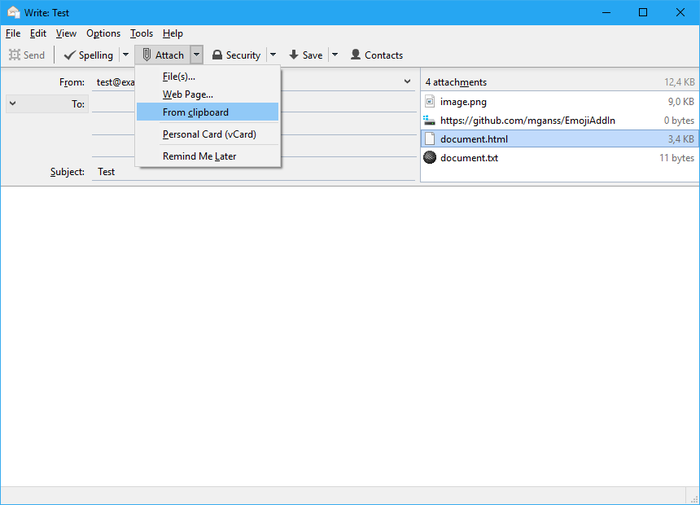Open the File menu
Screen dimensions: 700x505
13,33
